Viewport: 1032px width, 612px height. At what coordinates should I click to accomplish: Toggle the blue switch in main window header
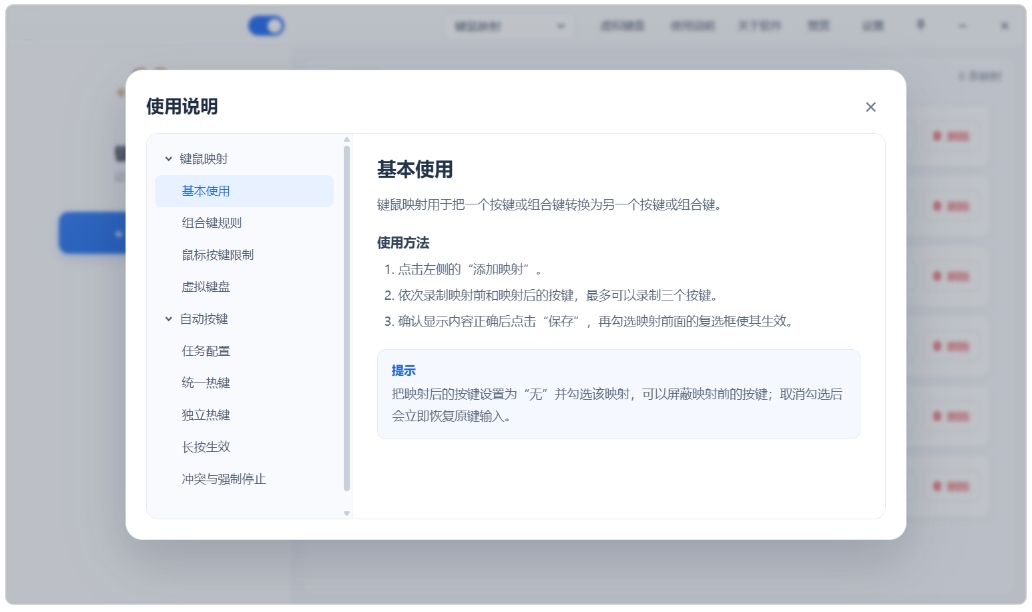click(266, 26)
